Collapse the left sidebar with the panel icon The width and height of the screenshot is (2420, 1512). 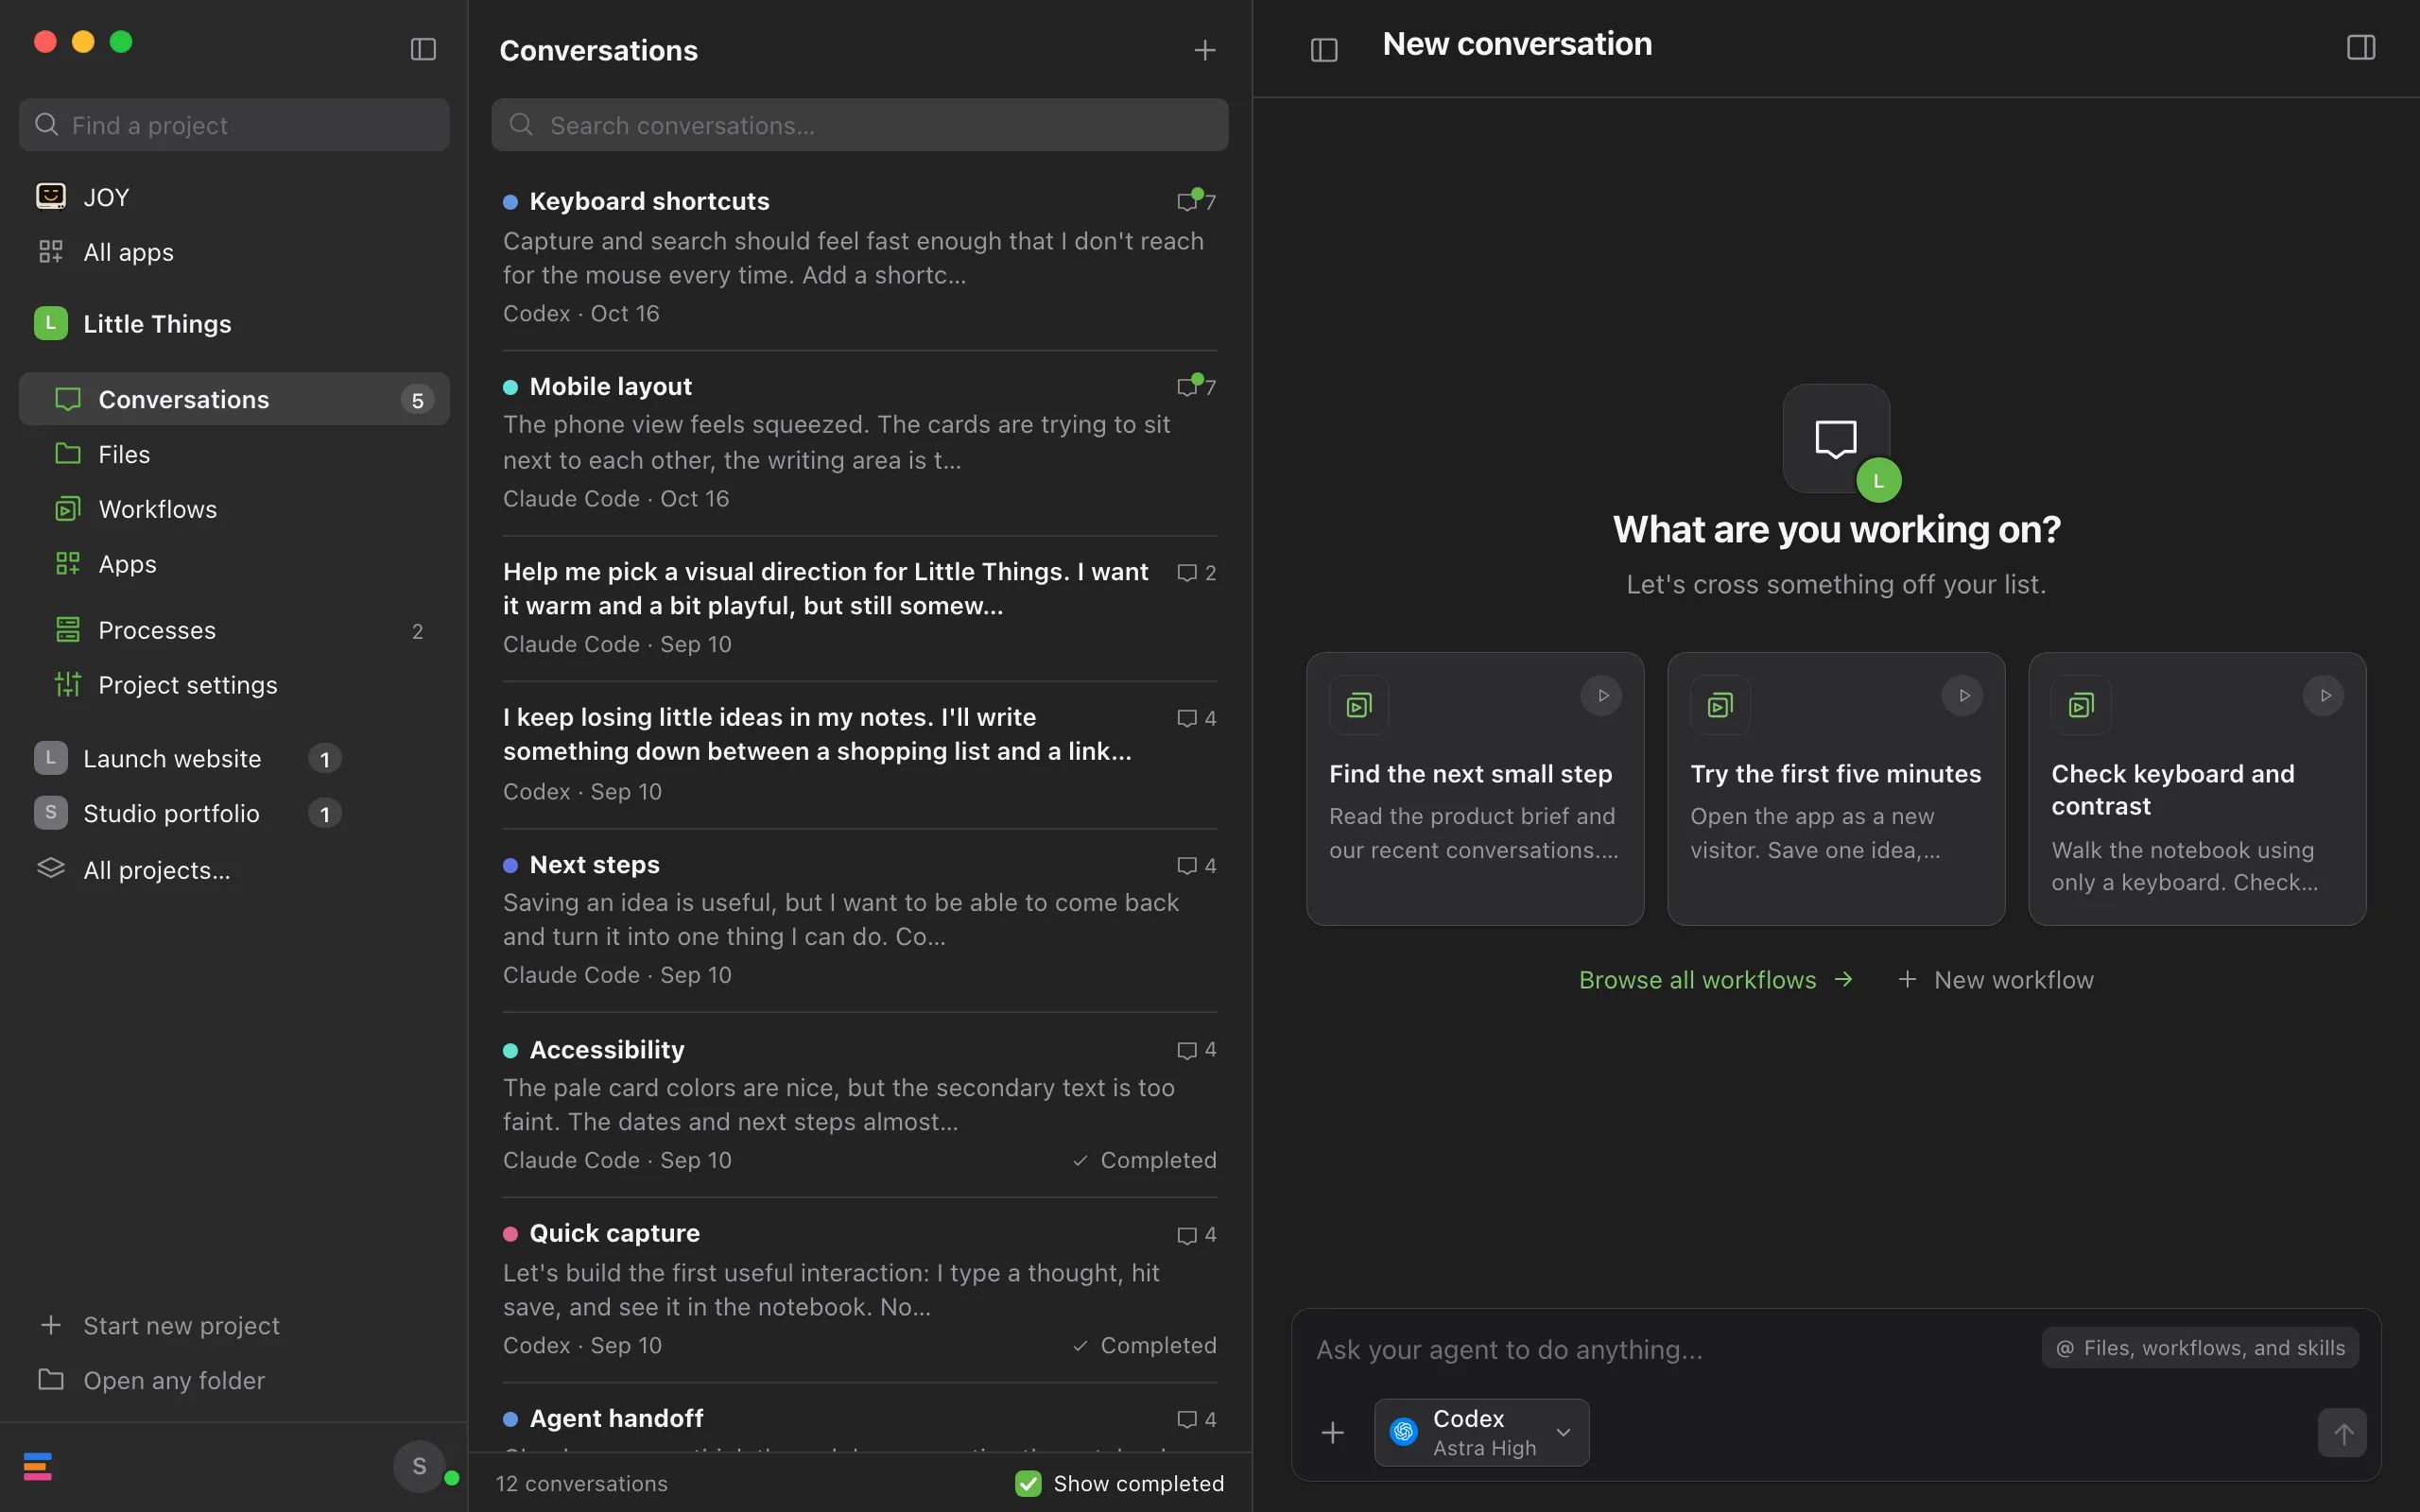point(423,49)
